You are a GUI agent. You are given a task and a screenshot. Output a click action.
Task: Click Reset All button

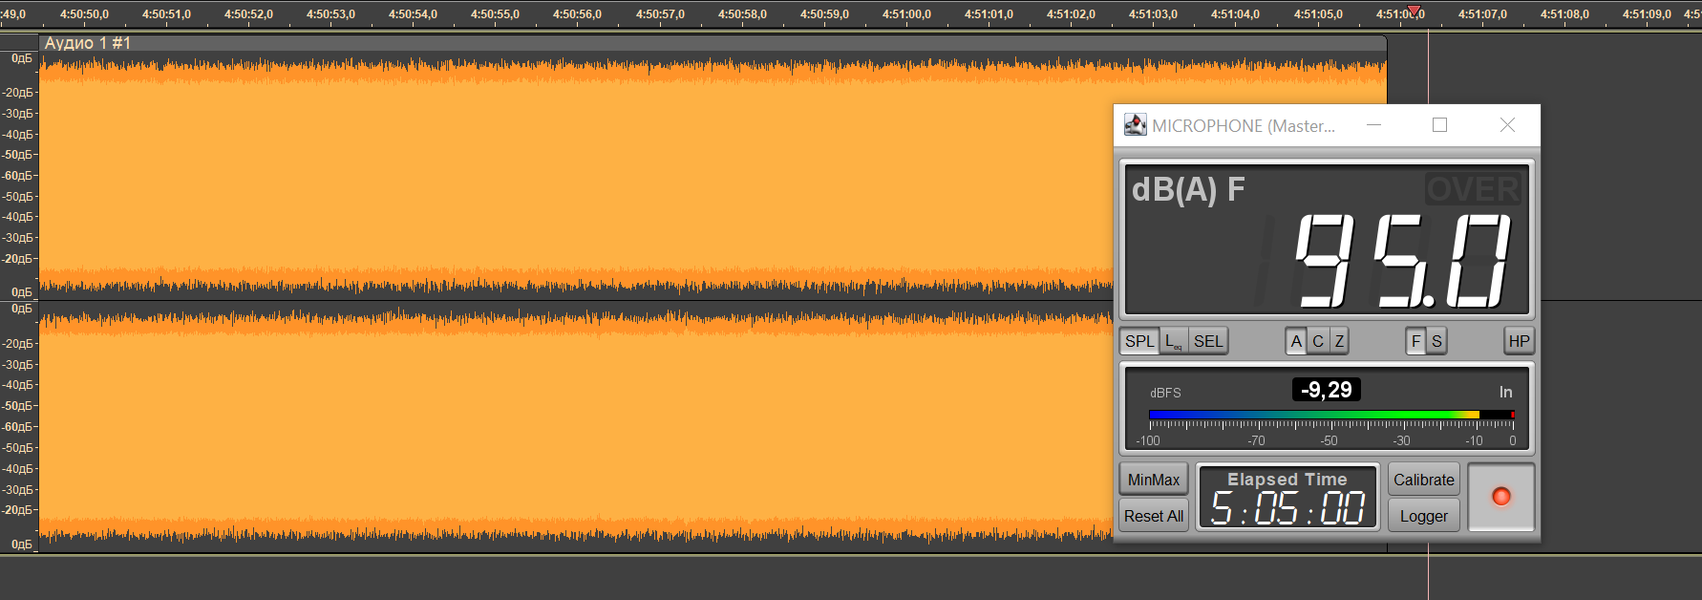click(x=1154, y=516)
